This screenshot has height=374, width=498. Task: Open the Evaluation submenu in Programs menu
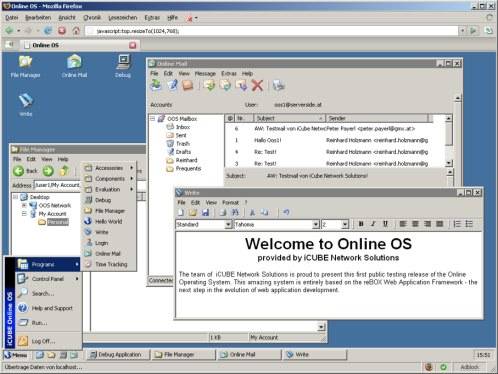[x=109, y=189]
